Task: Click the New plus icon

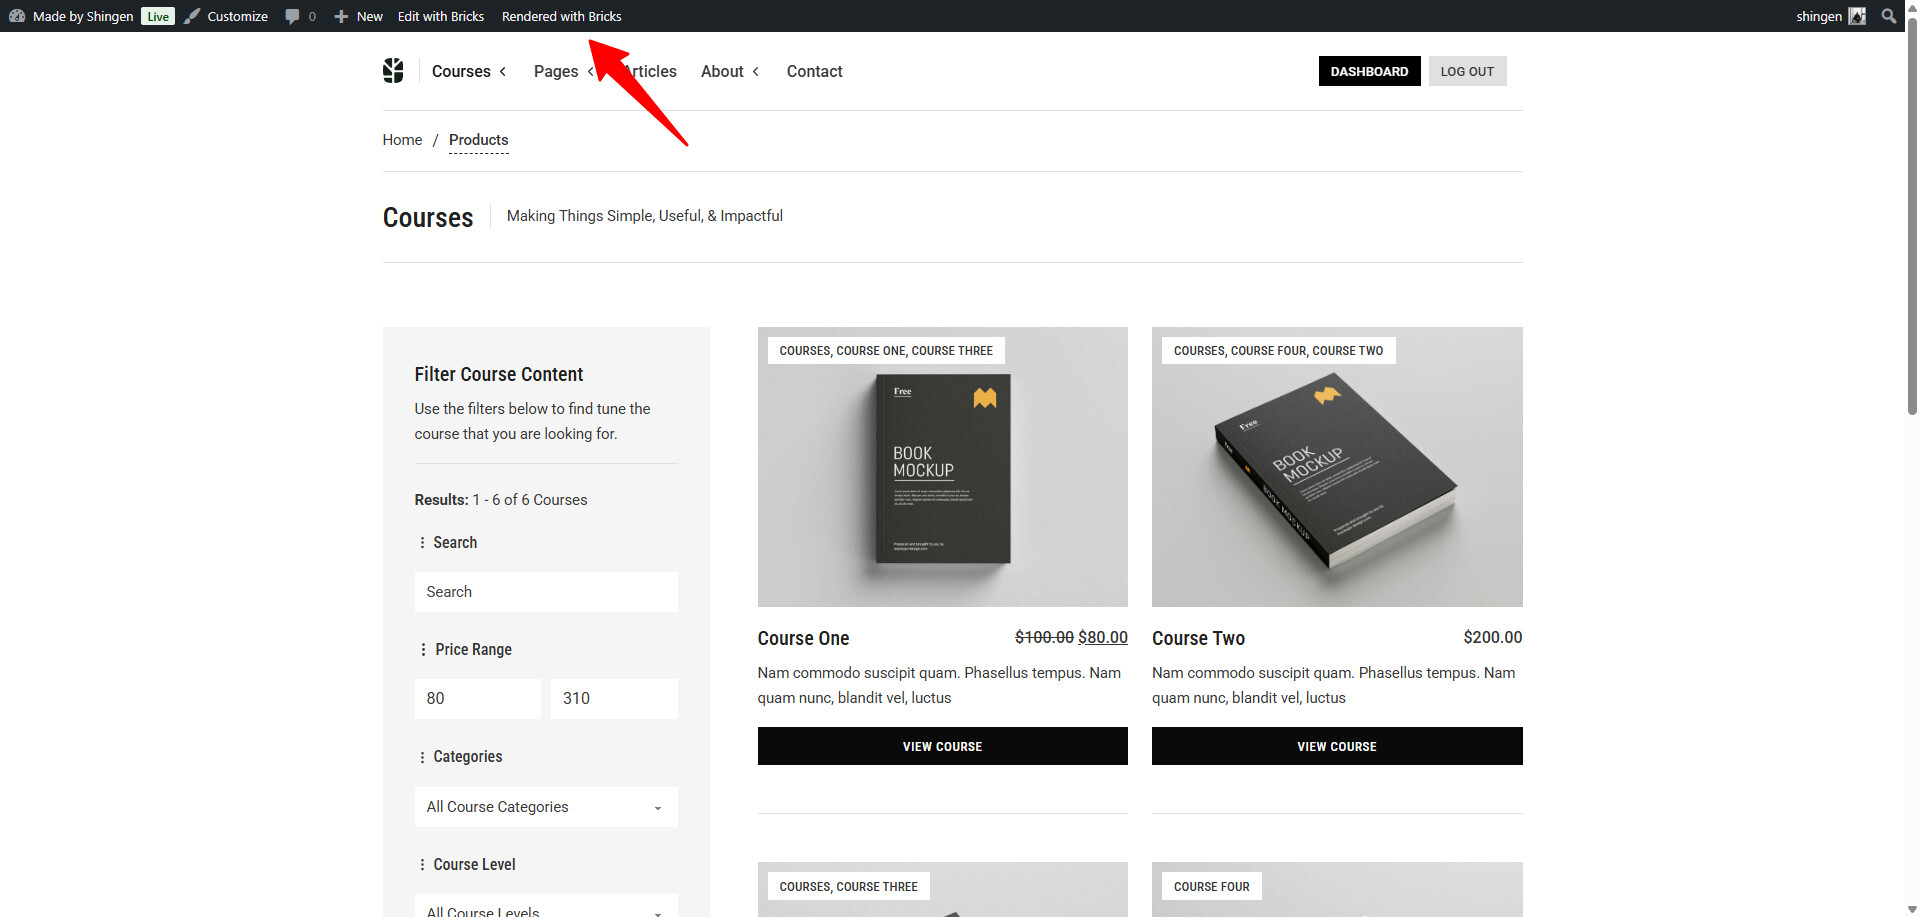Action: pos(341,16)
